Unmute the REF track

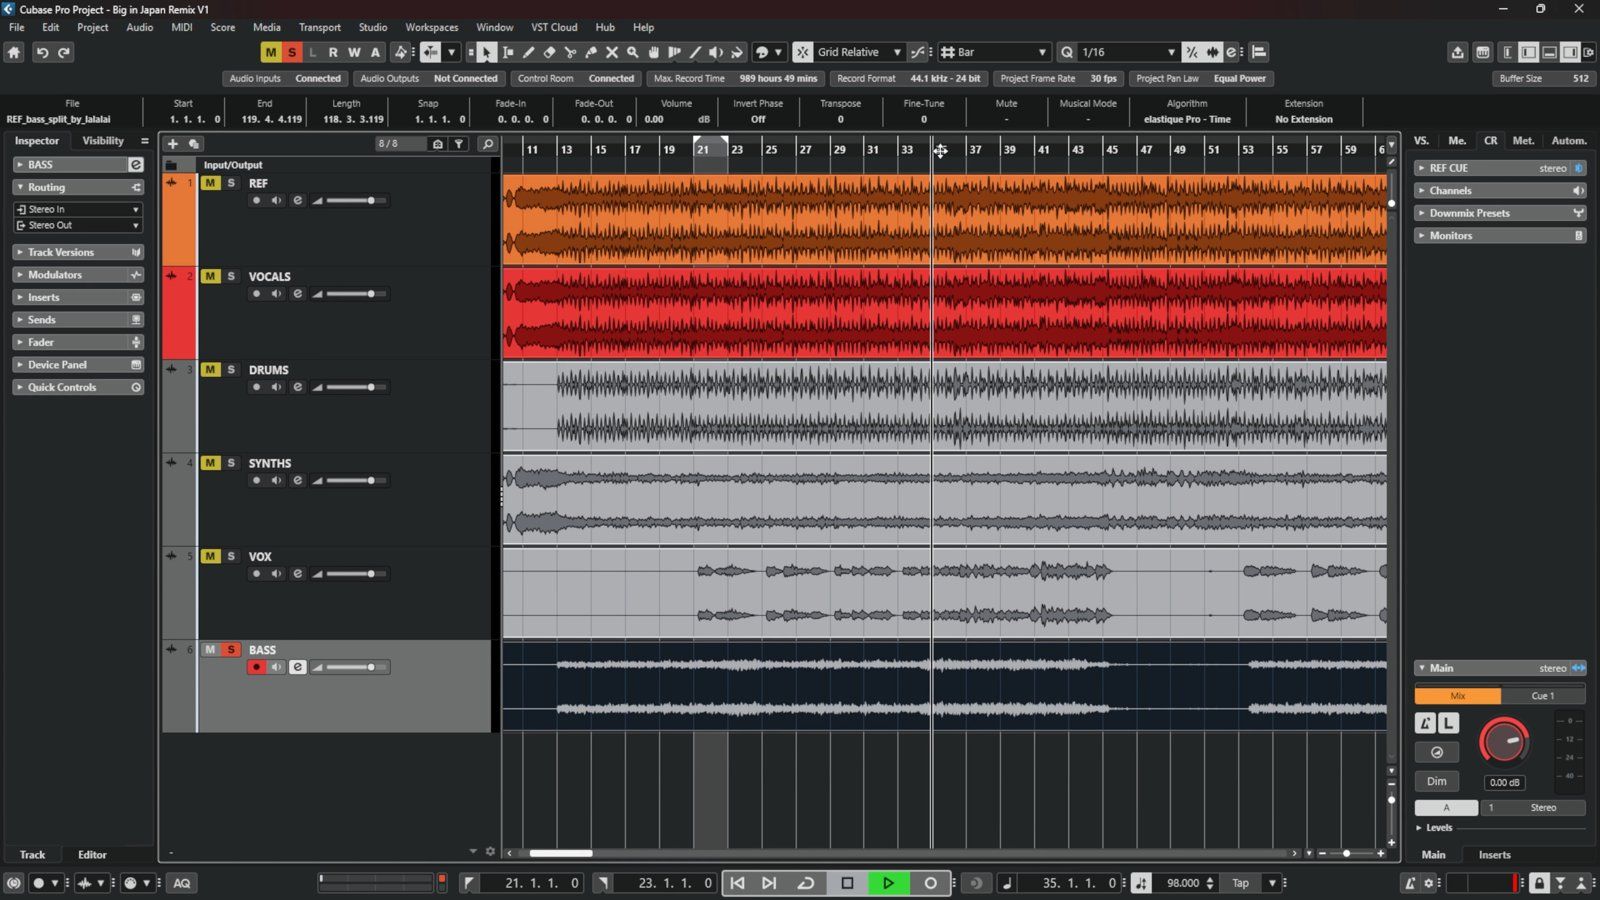(210, 183)
